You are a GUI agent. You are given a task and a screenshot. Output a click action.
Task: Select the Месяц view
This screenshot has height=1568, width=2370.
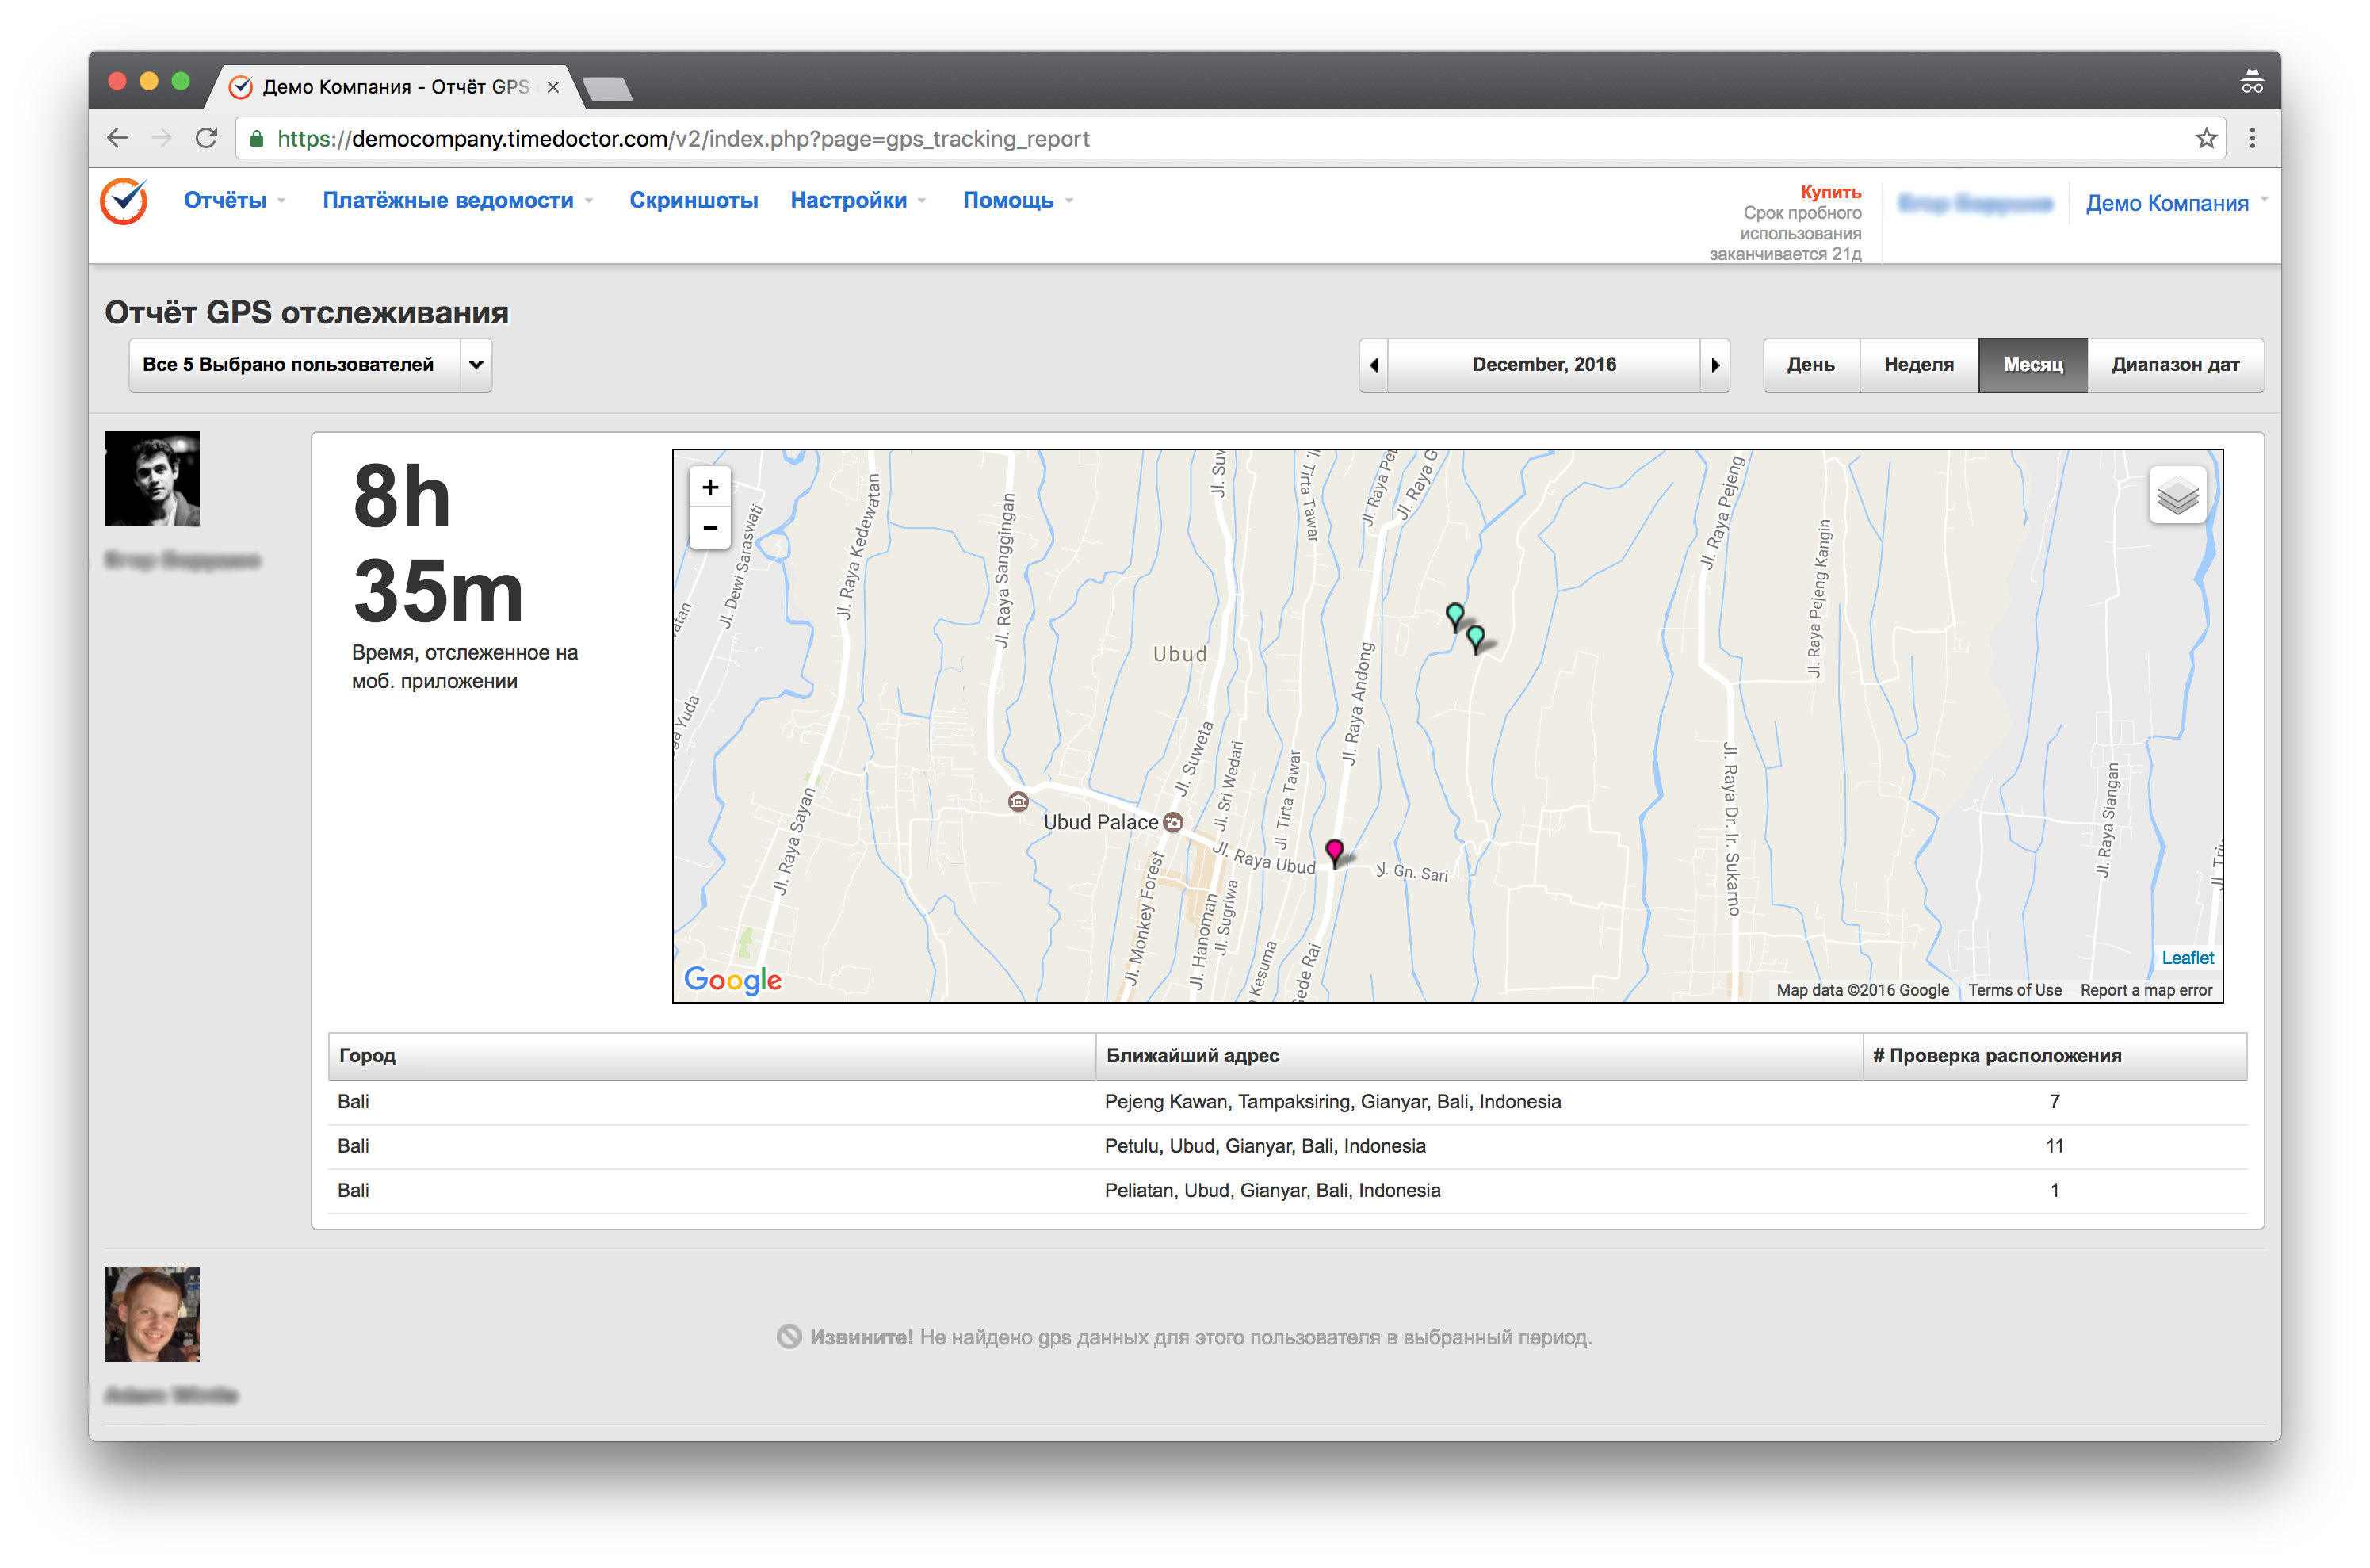(2033, 365)
